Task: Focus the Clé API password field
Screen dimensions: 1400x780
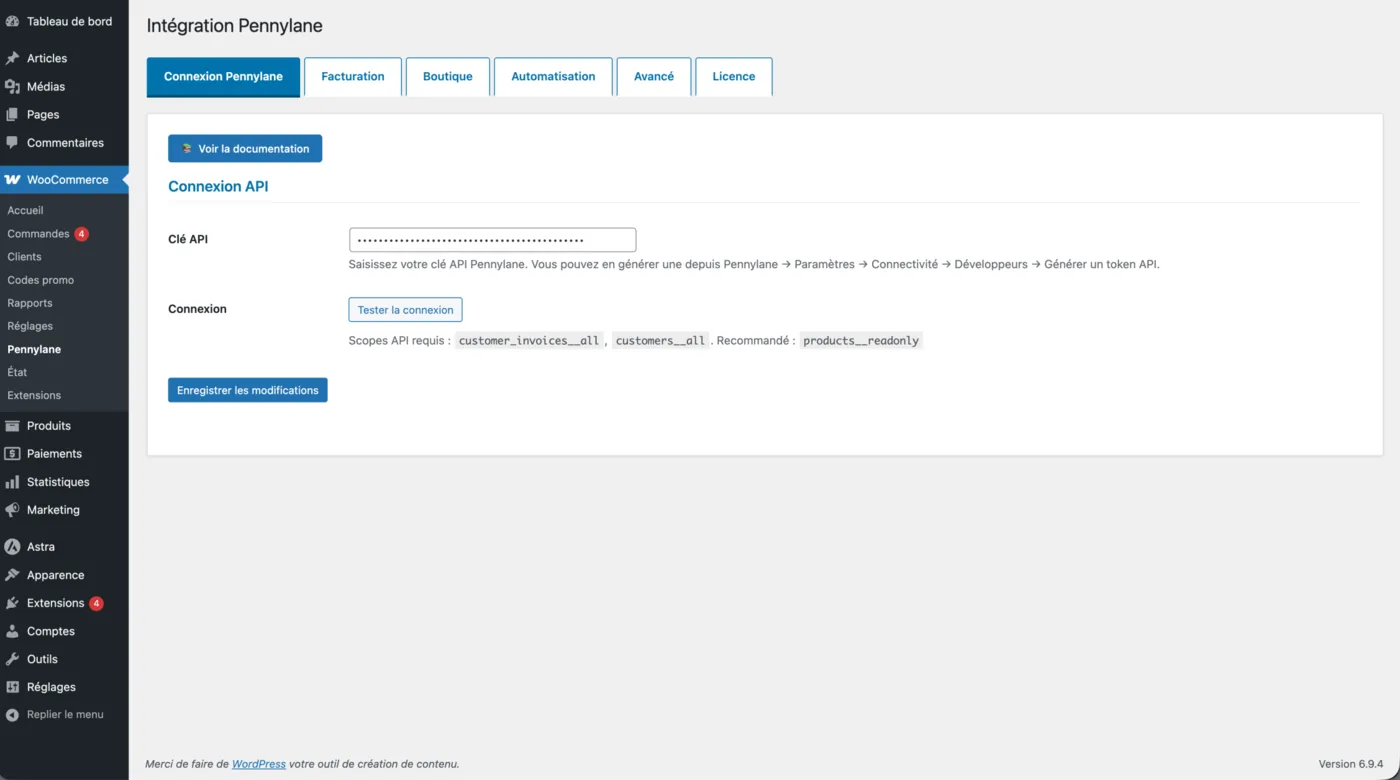Action: click(492, 240)
